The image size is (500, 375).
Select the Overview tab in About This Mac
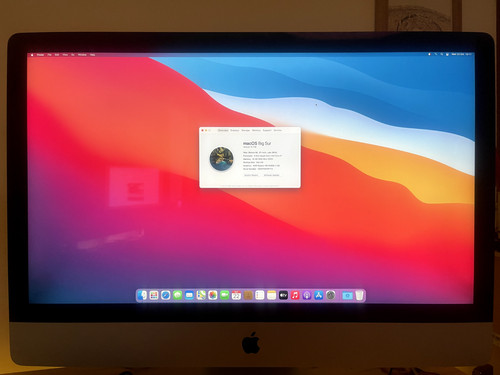[223, 130]
